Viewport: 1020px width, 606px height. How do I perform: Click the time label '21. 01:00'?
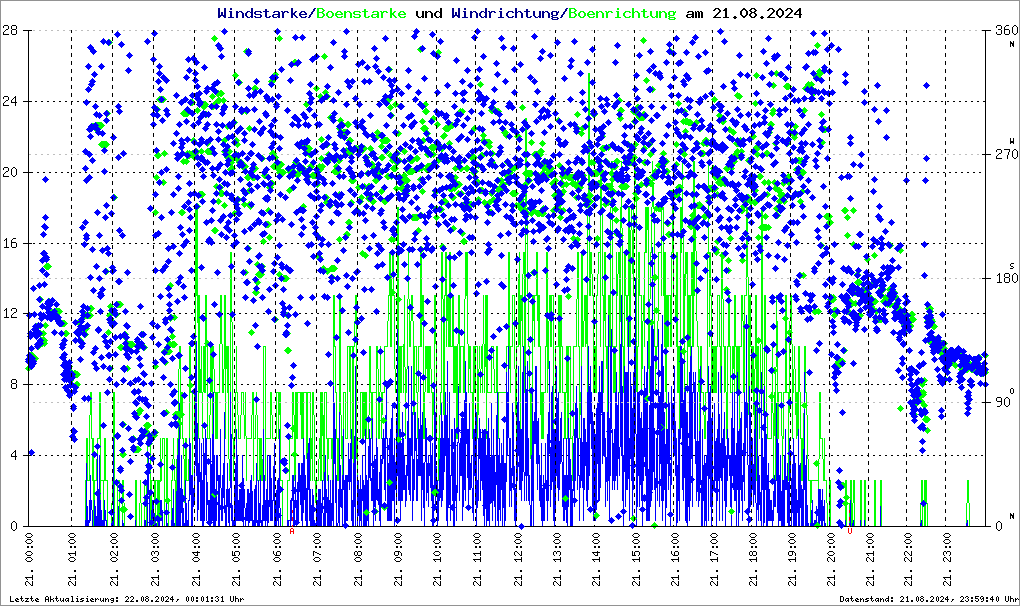[x=72, y=559]
